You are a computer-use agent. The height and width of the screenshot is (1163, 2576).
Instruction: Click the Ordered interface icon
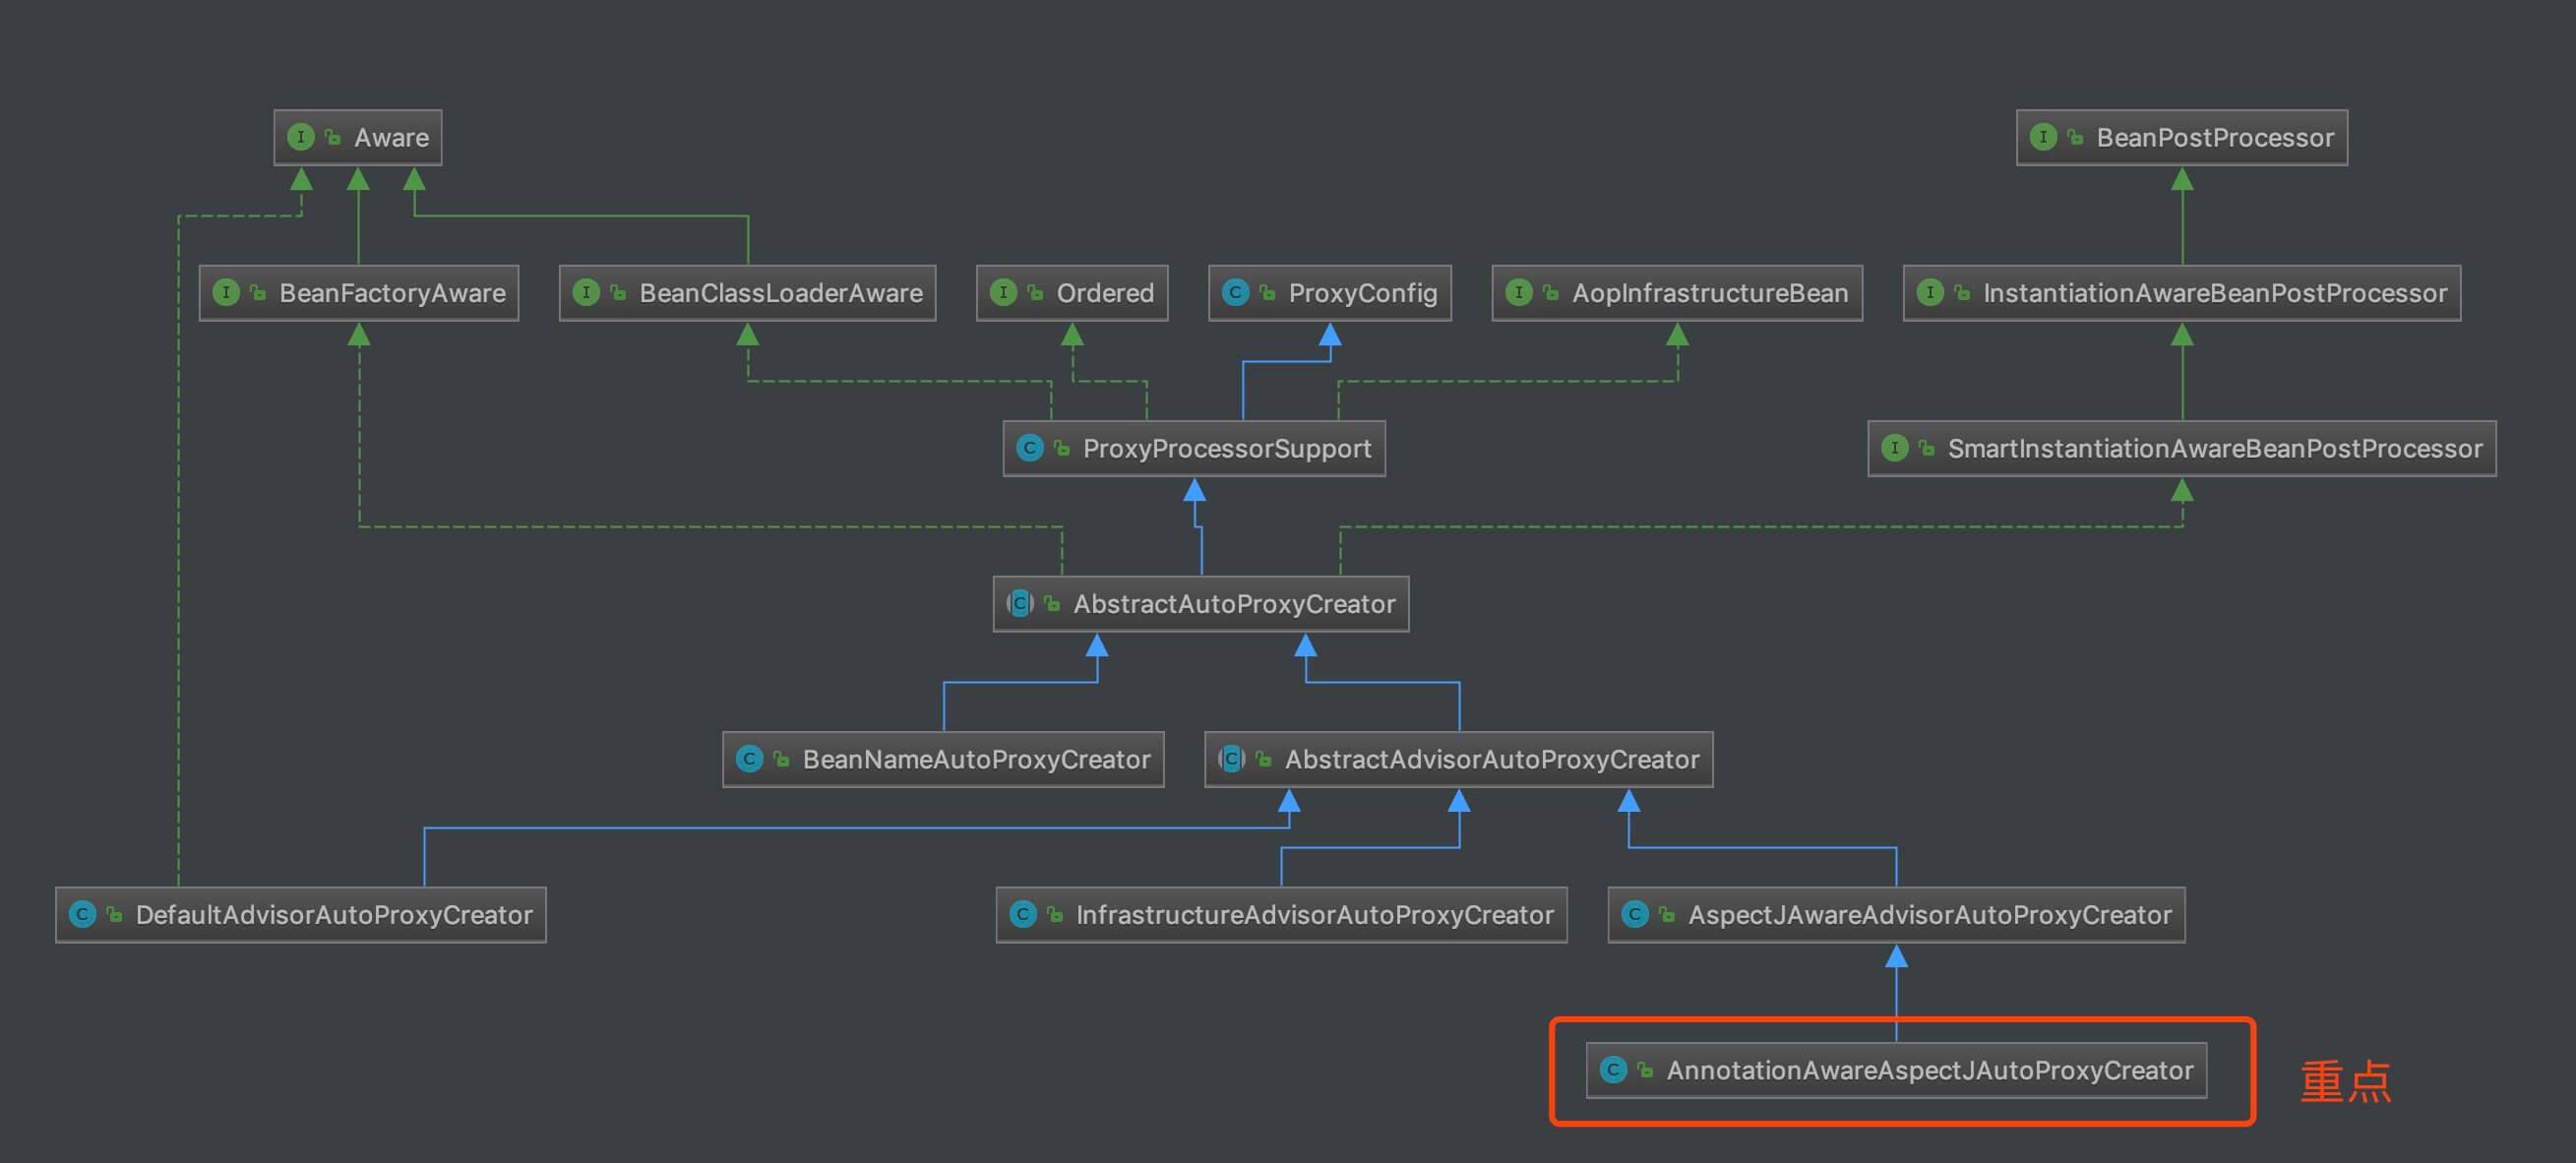[x=1003, y=292]
